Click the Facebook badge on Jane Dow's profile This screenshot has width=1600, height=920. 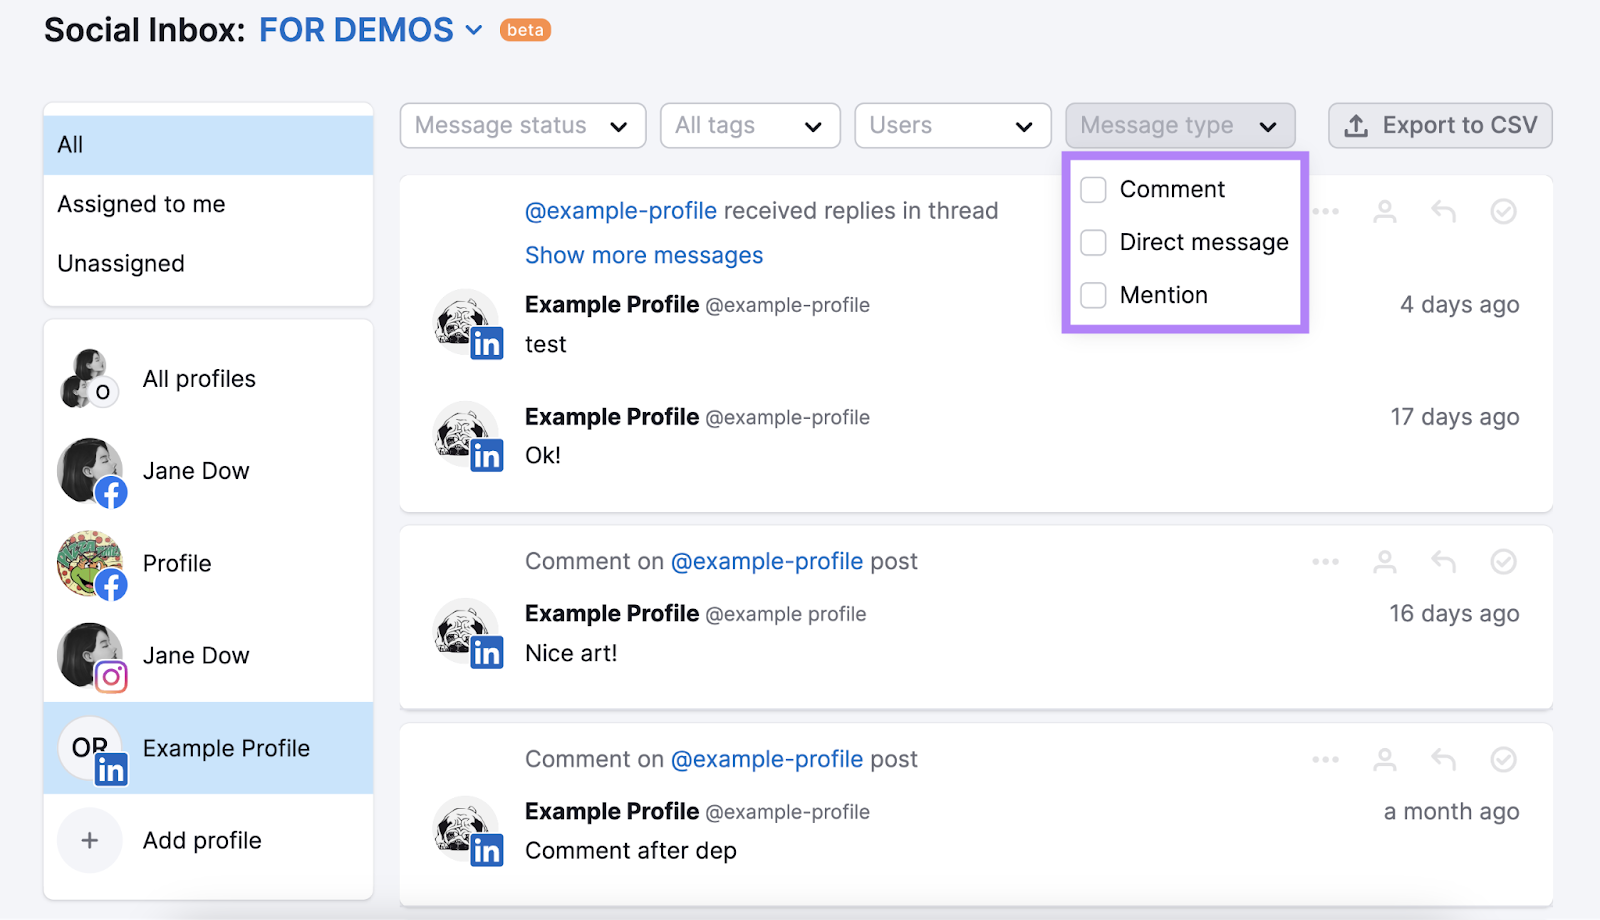pyautogui.click(x=112, y=492)
